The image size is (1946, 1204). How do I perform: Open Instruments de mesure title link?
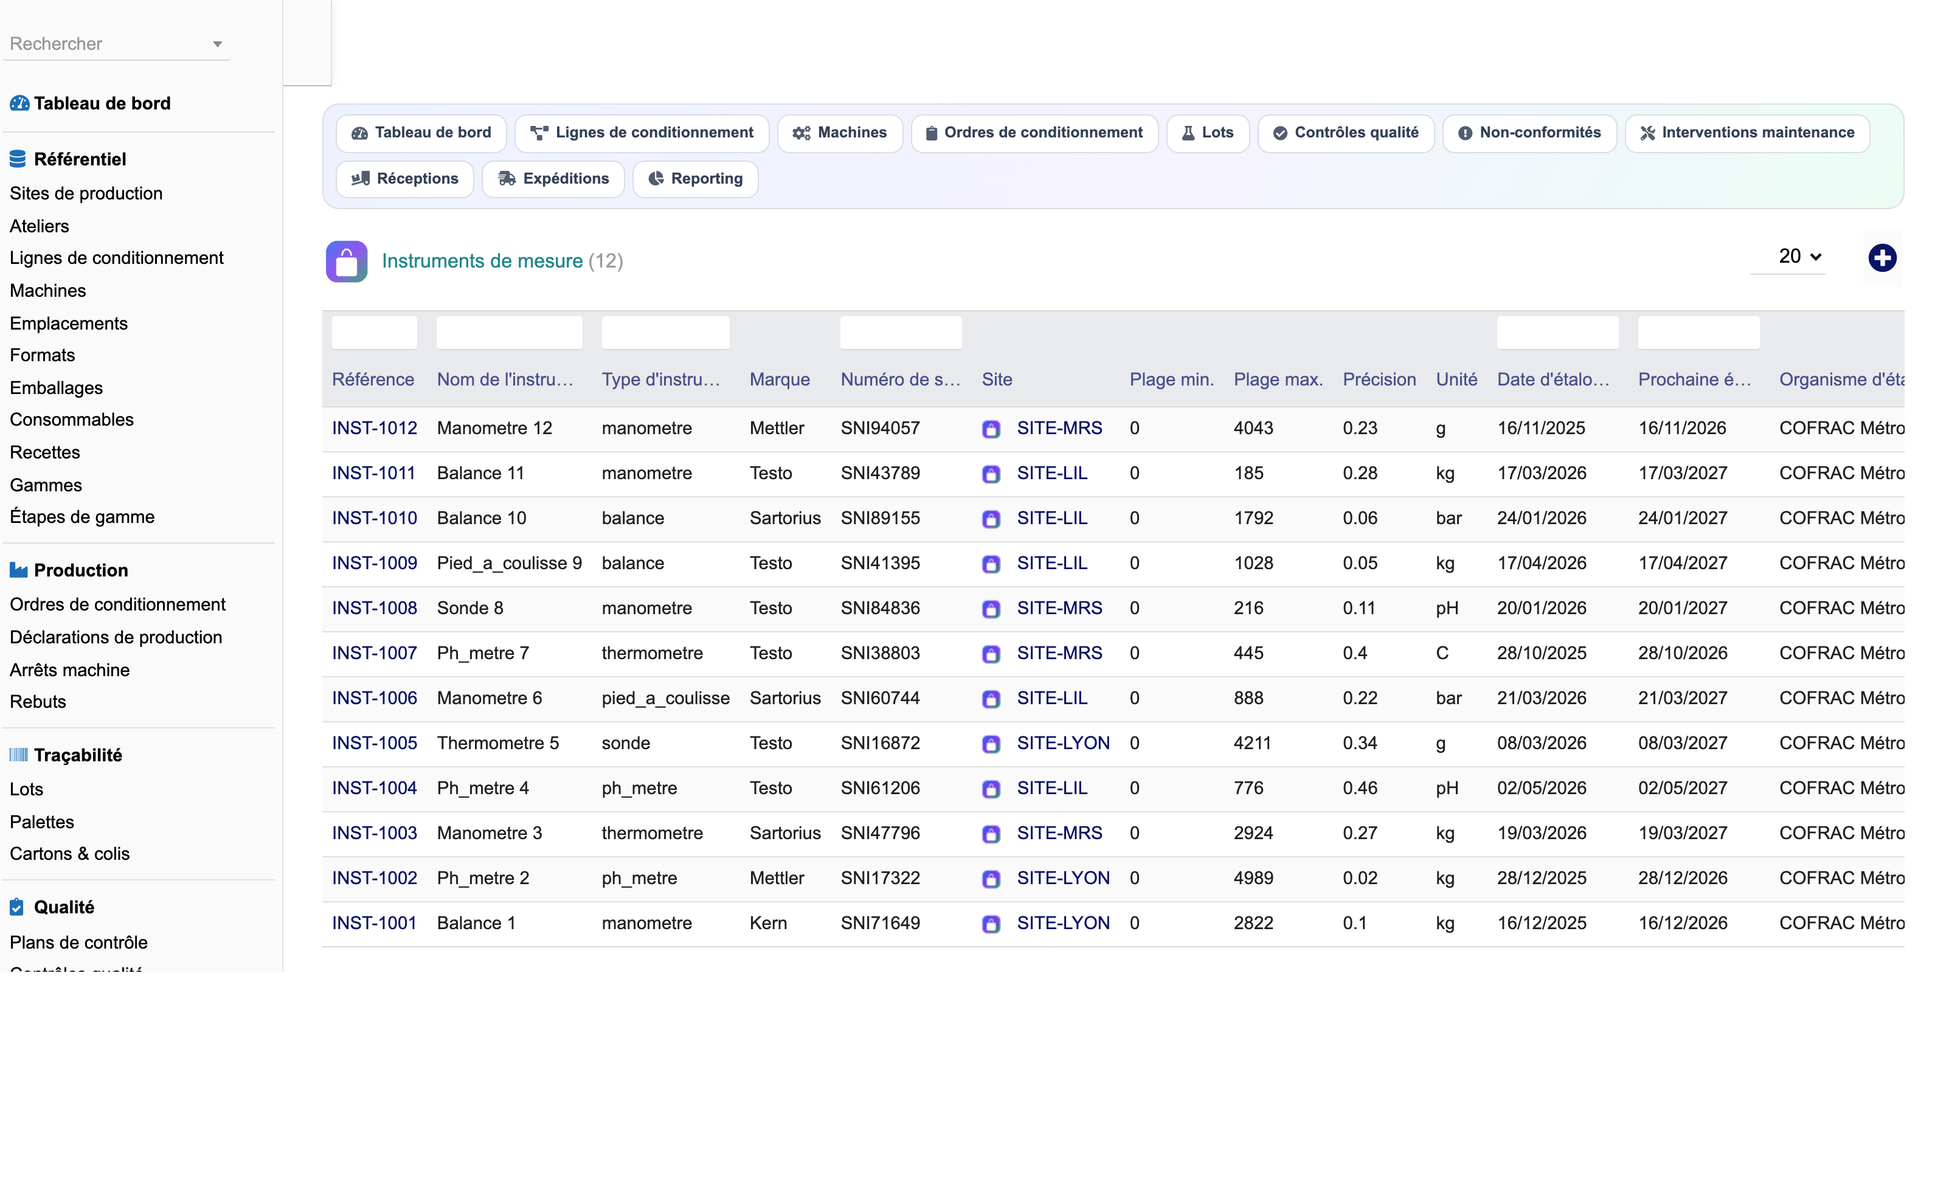coord(482,261)
